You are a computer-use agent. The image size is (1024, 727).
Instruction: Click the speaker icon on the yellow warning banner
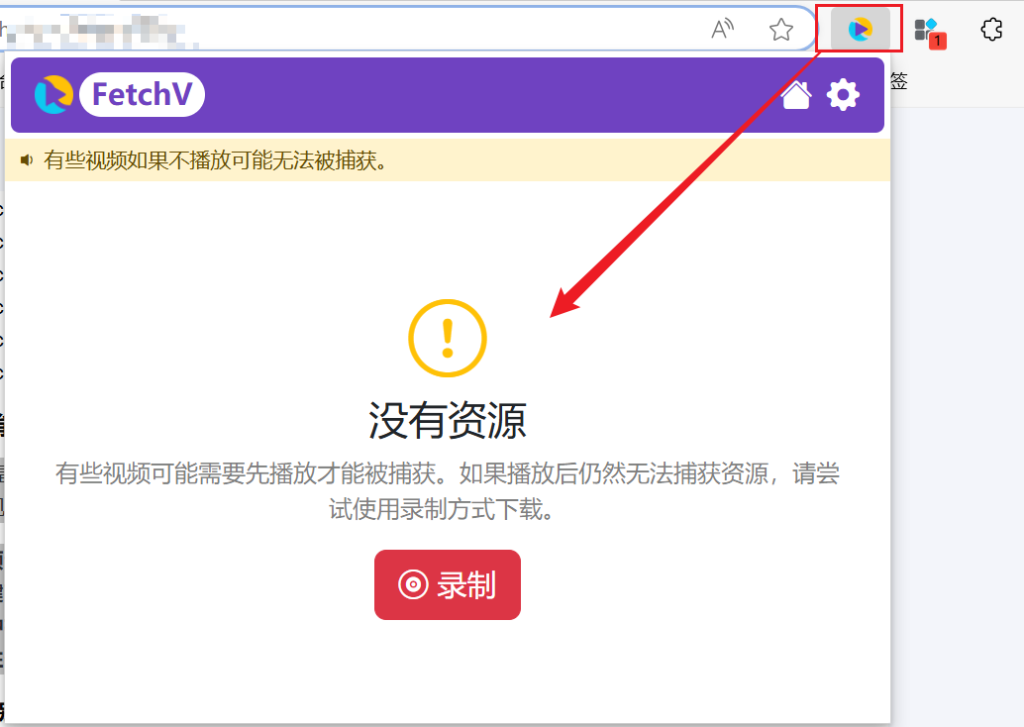(25, 158)
